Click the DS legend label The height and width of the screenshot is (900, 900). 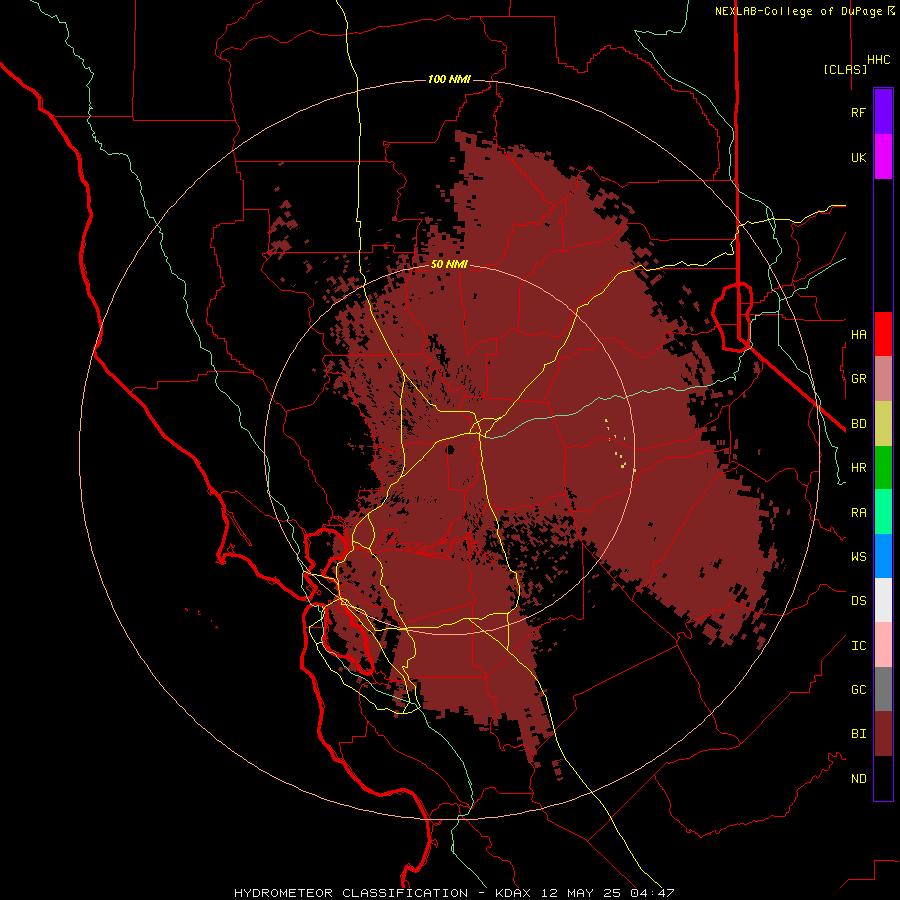(858, 601)
